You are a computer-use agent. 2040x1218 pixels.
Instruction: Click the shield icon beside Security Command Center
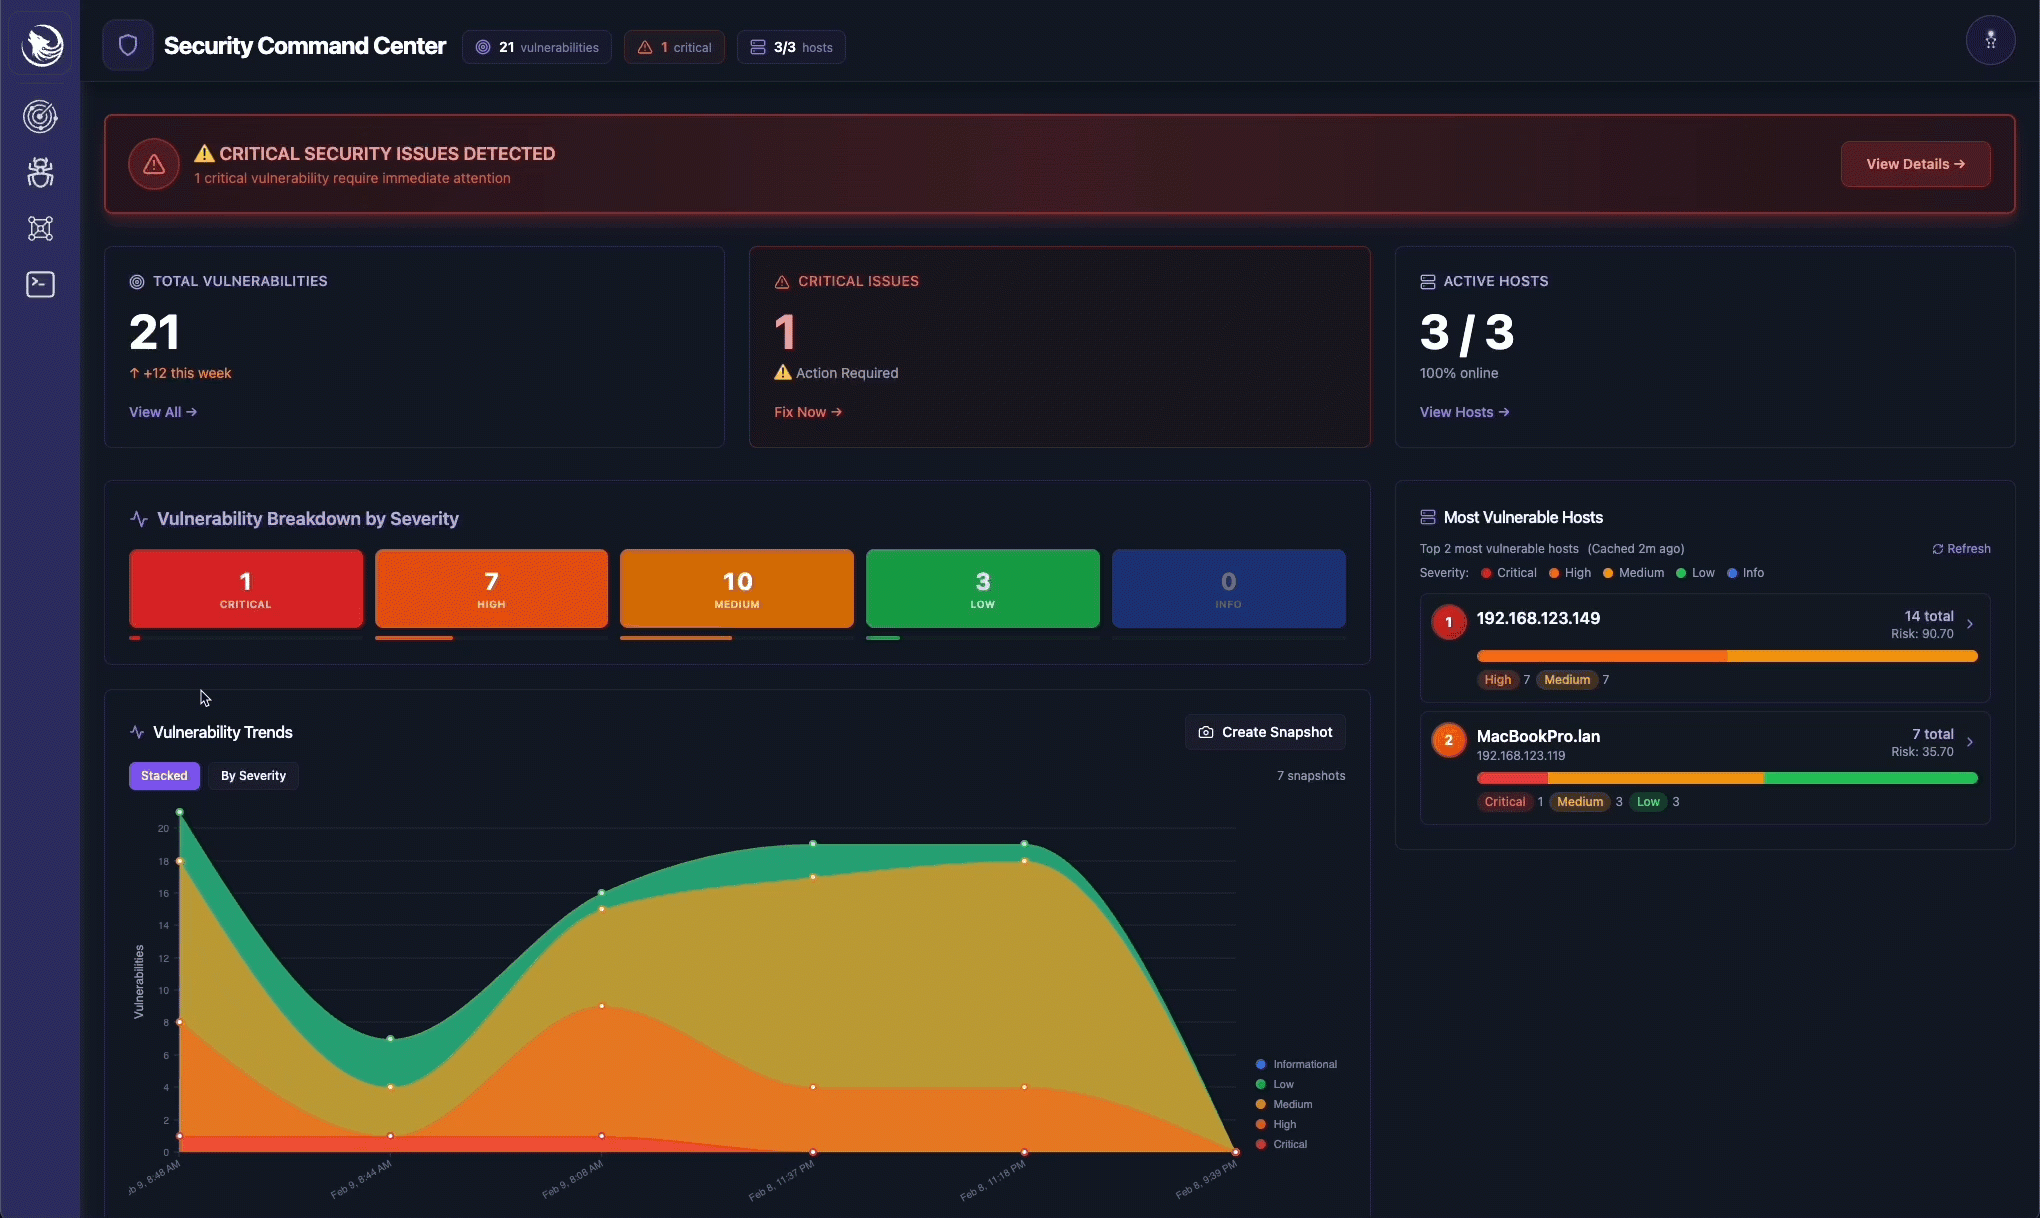point(128,45)
